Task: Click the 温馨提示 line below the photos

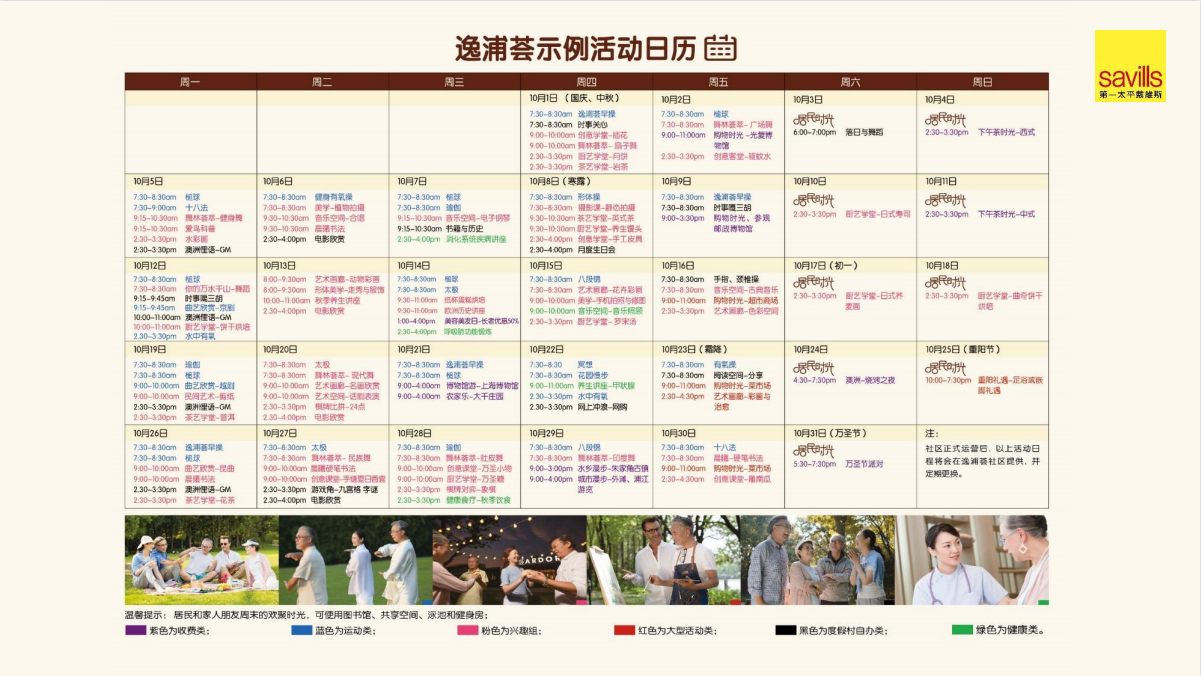Action: click(306, 616)
